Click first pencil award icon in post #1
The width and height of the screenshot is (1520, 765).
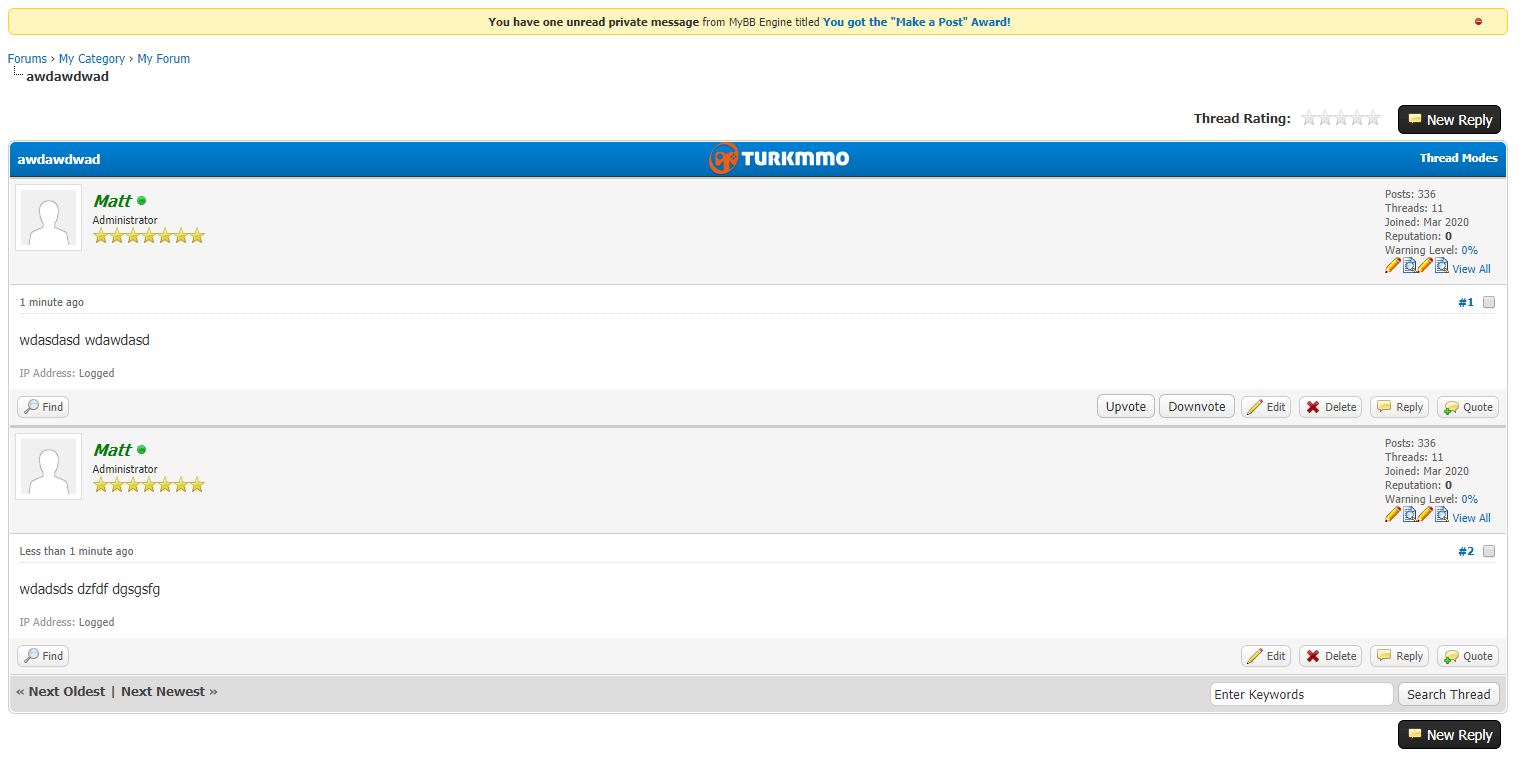pos(1393,265)
